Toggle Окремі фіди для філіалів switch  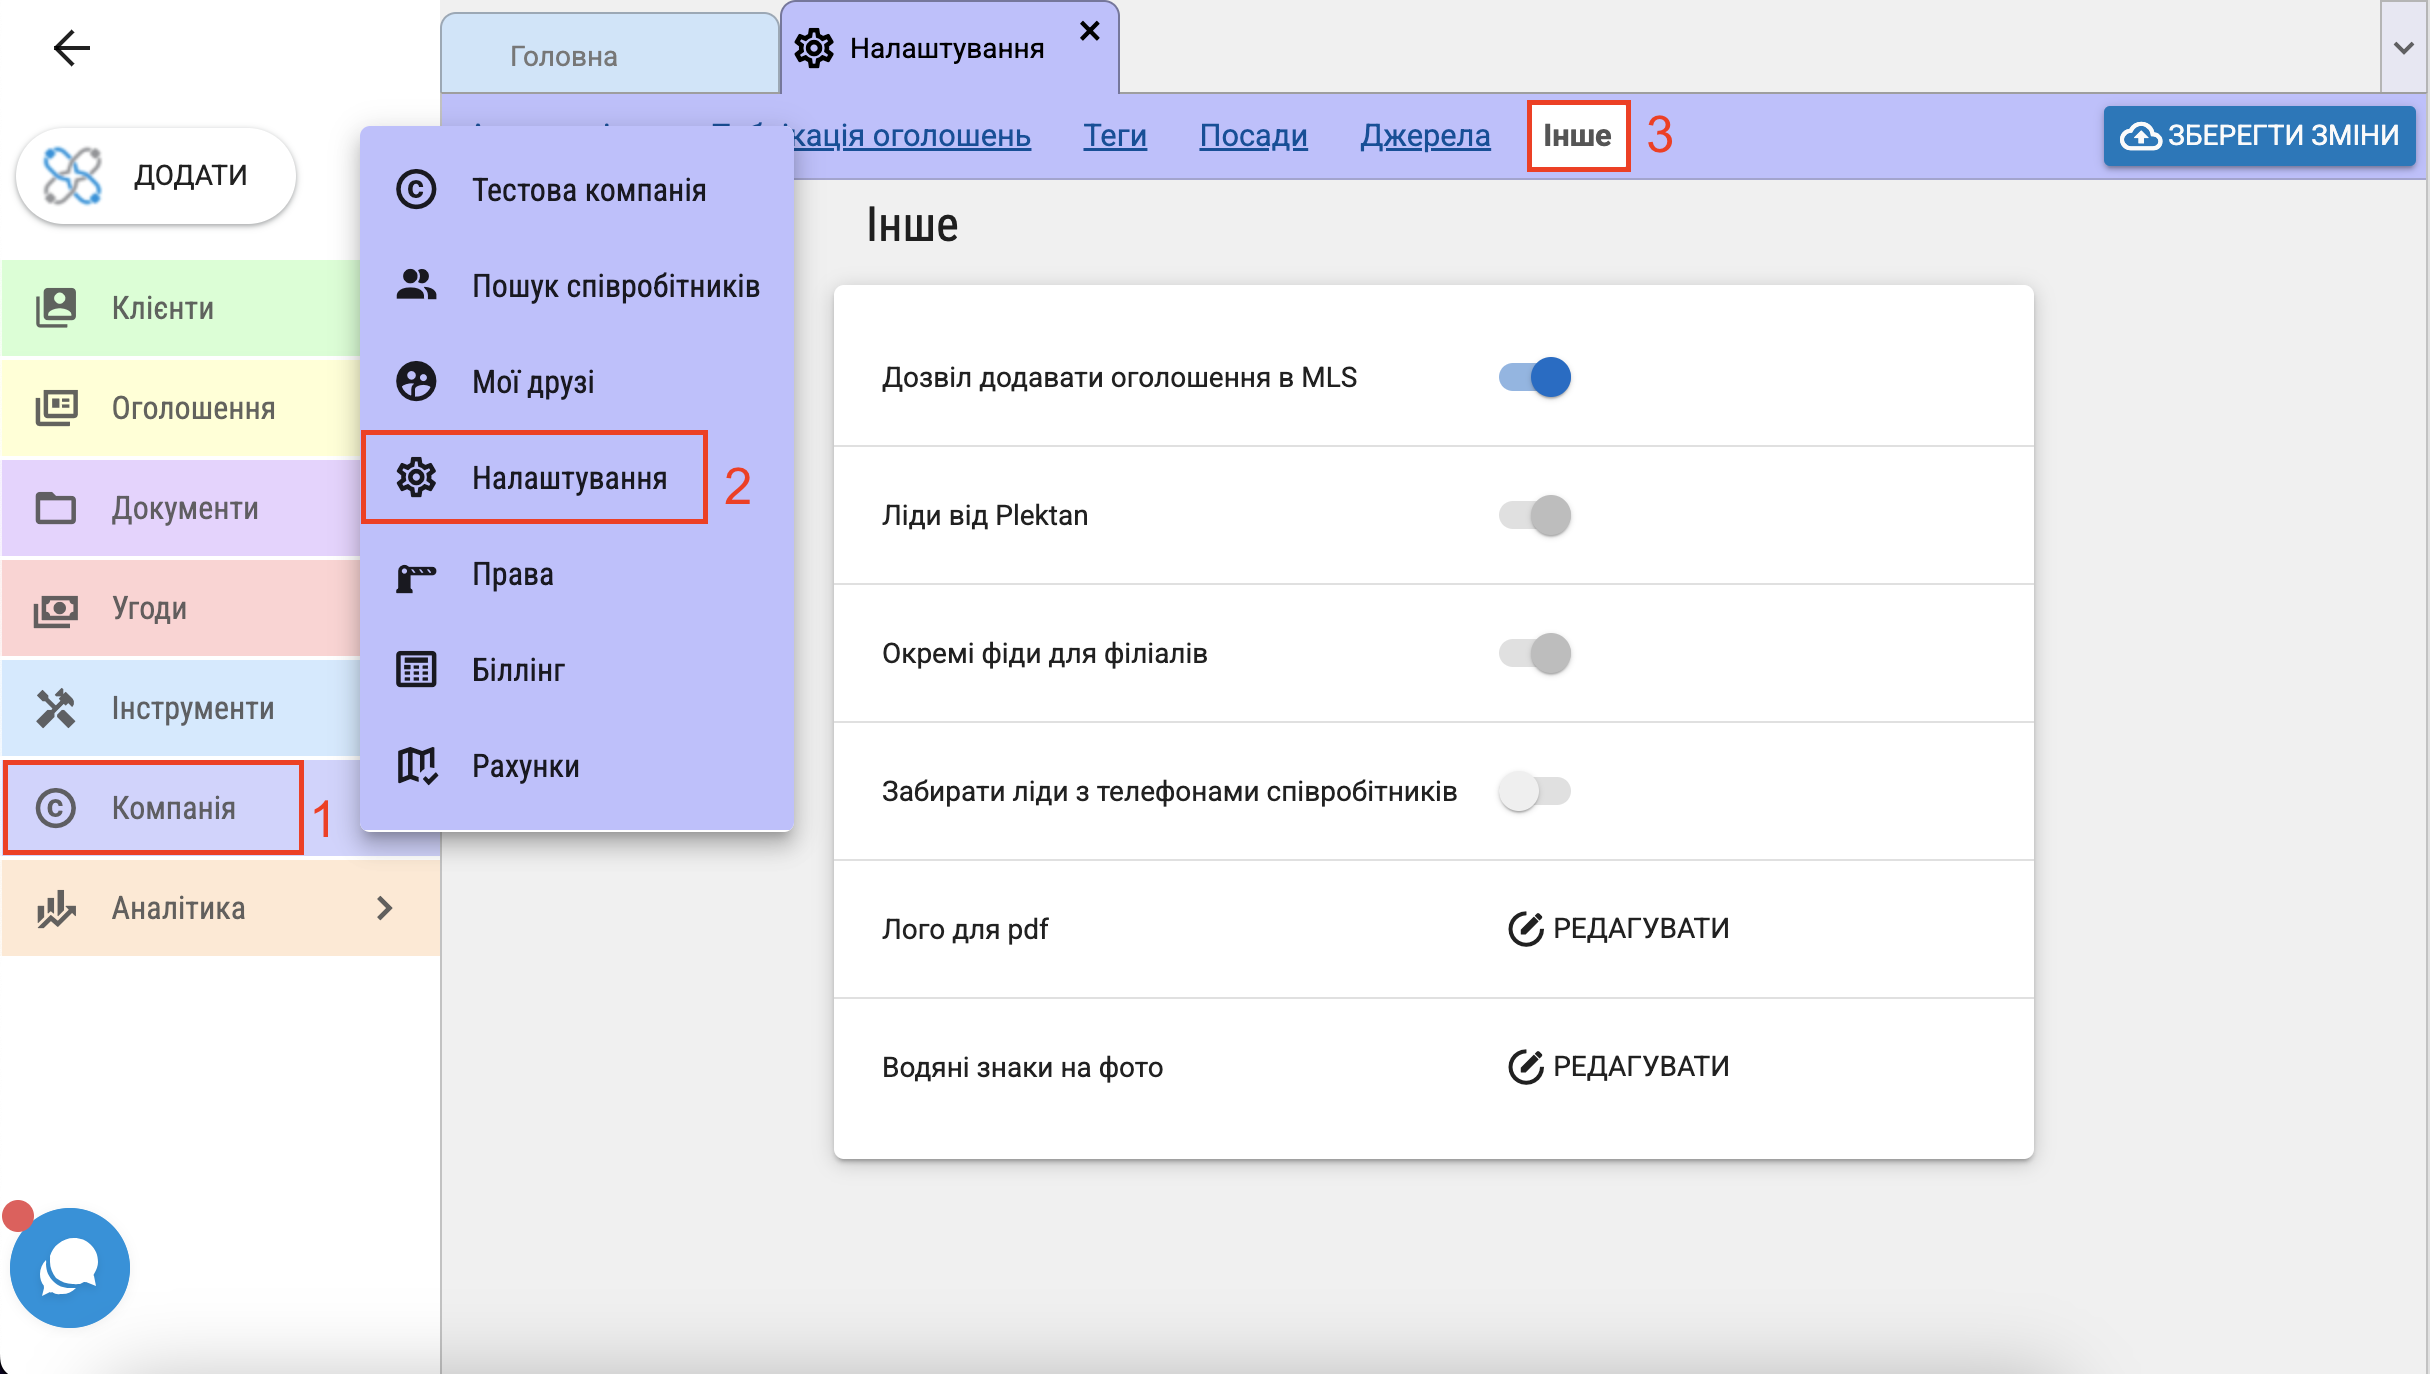[x=1535, y=653]
